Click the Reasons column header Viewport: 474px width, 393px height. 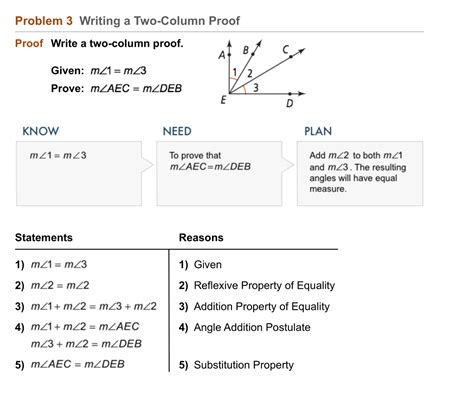click(201, 237)
